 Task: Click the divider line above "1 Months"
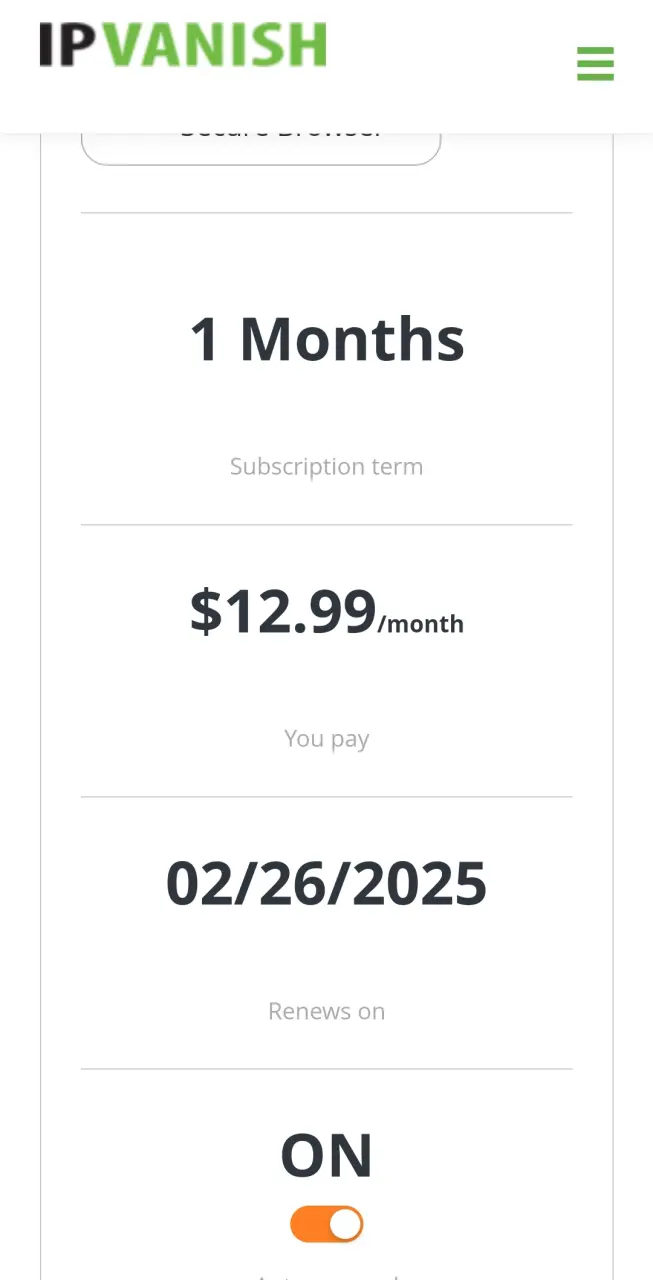click(327, 212)
